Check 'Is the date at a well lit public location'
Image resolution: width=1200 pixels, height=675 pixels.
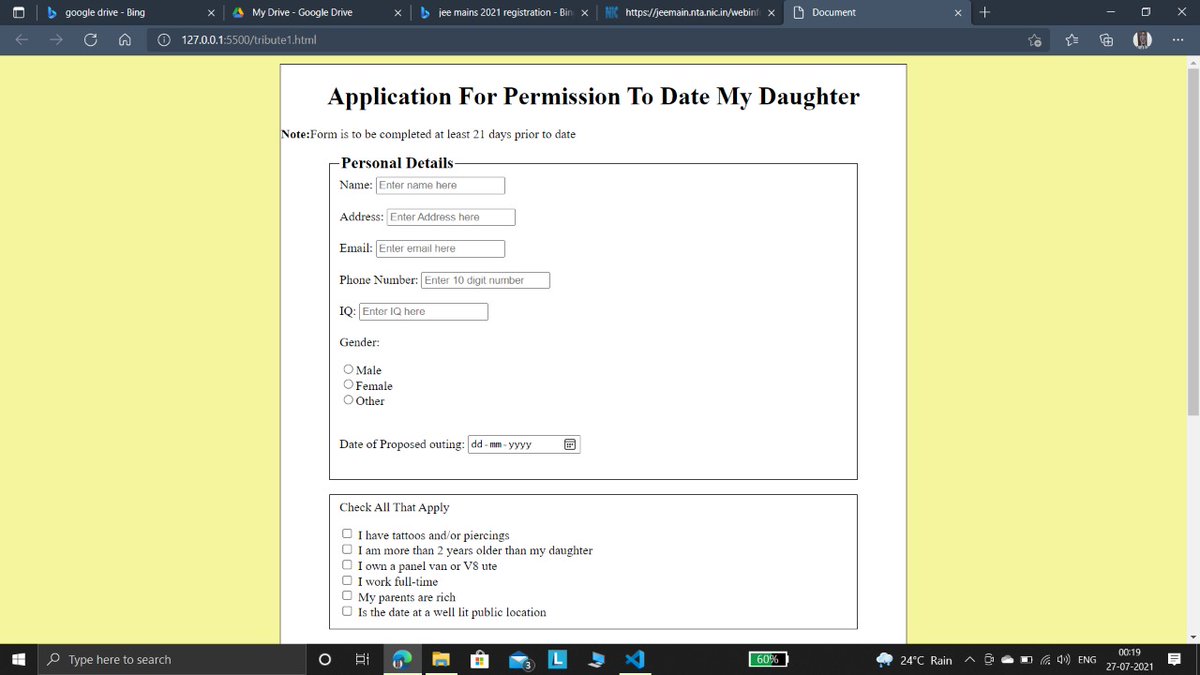point(347,612)
